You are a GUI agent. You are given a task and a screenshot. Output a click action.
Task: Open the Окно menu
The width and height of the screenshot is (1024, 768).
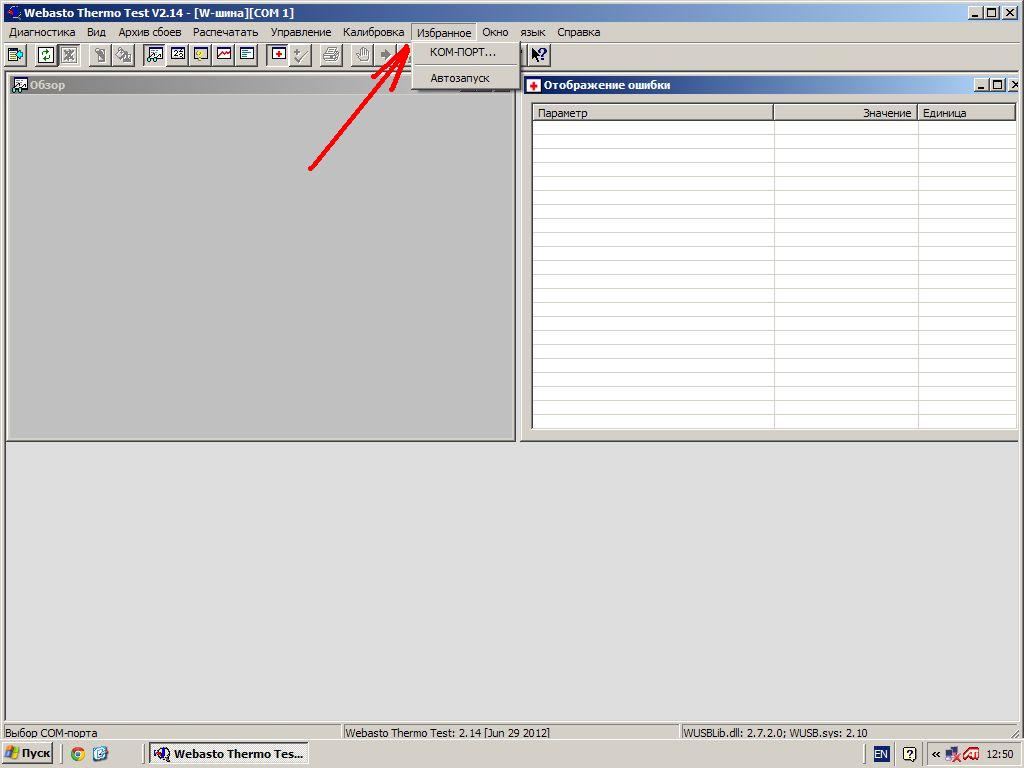pyautogui.click(x=495, y=32)
